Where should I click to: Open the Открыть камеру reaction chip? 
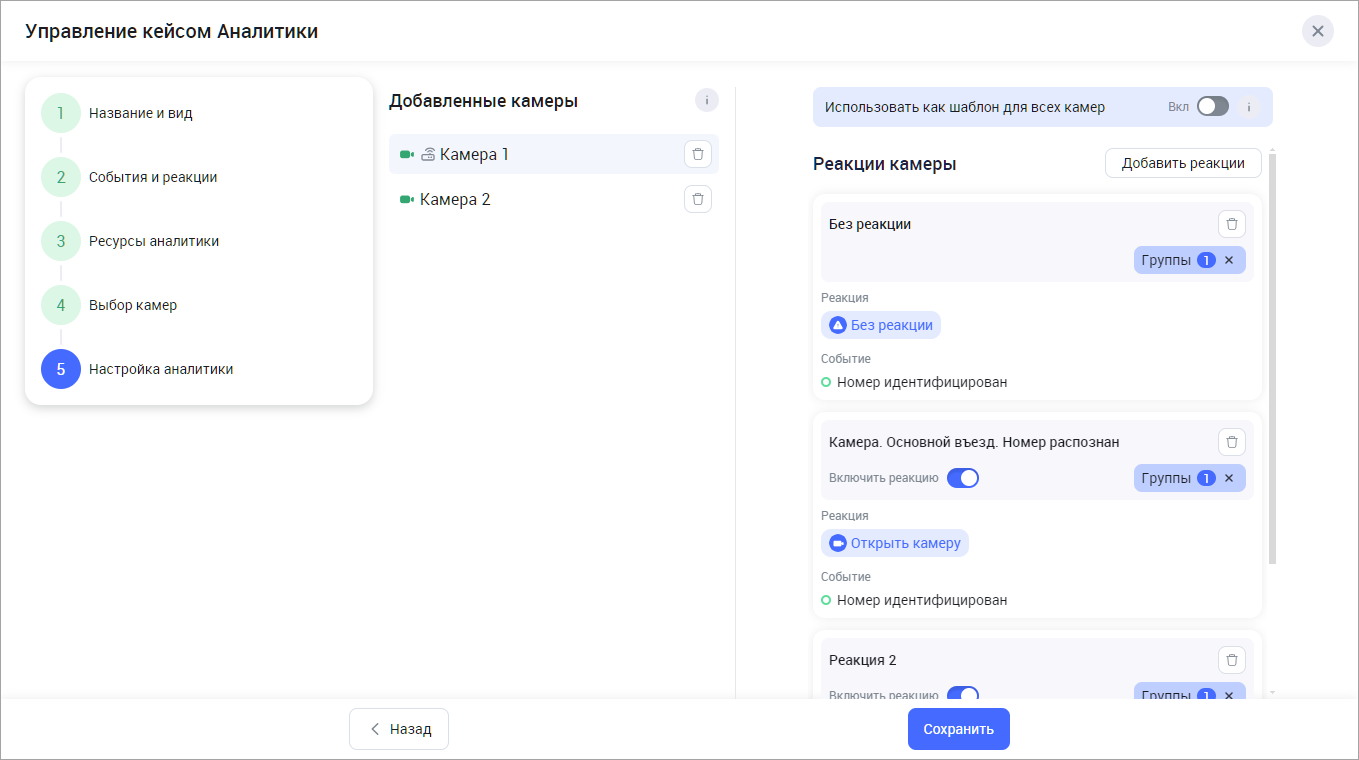pos(895,543)
